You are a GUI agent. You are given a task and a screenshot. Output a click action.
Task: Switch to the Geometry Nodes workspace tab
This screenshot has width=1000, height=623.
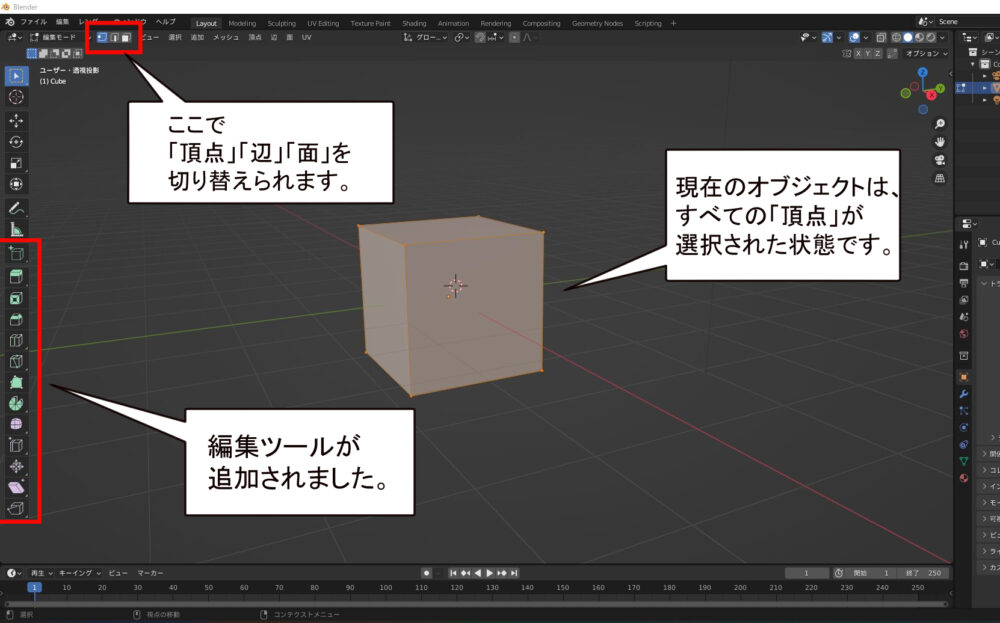point(597,24)
